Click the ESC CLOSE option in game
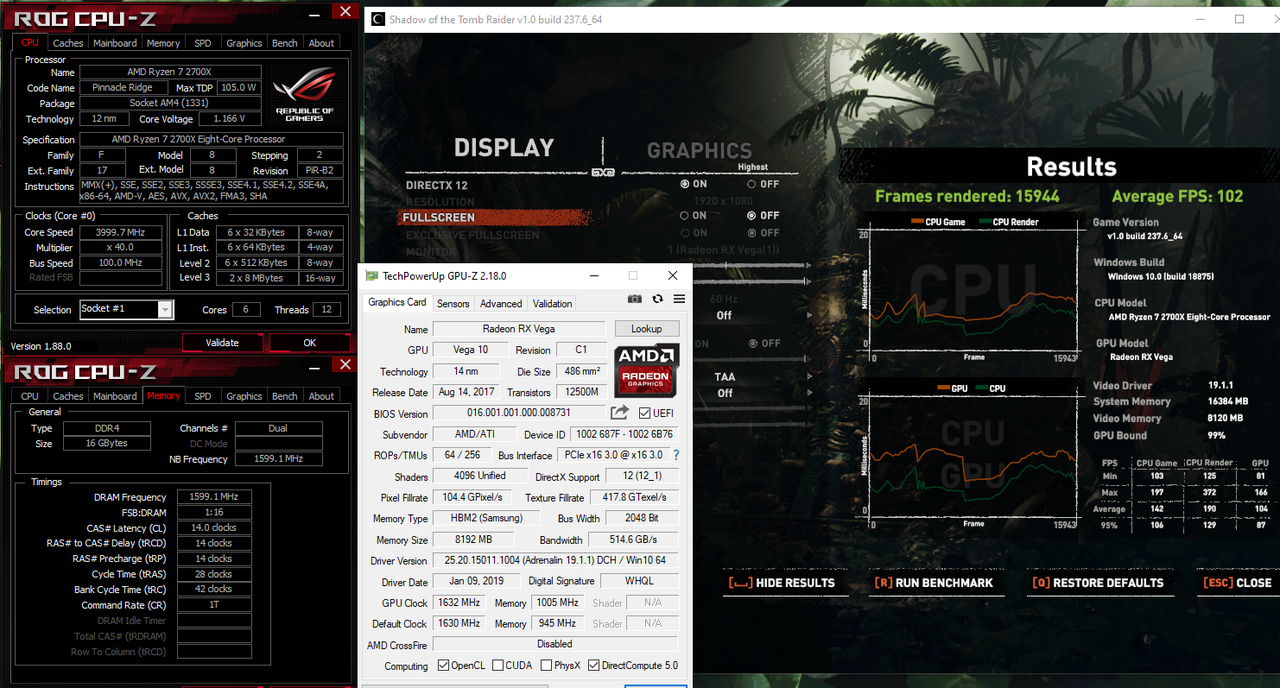 1237,583
